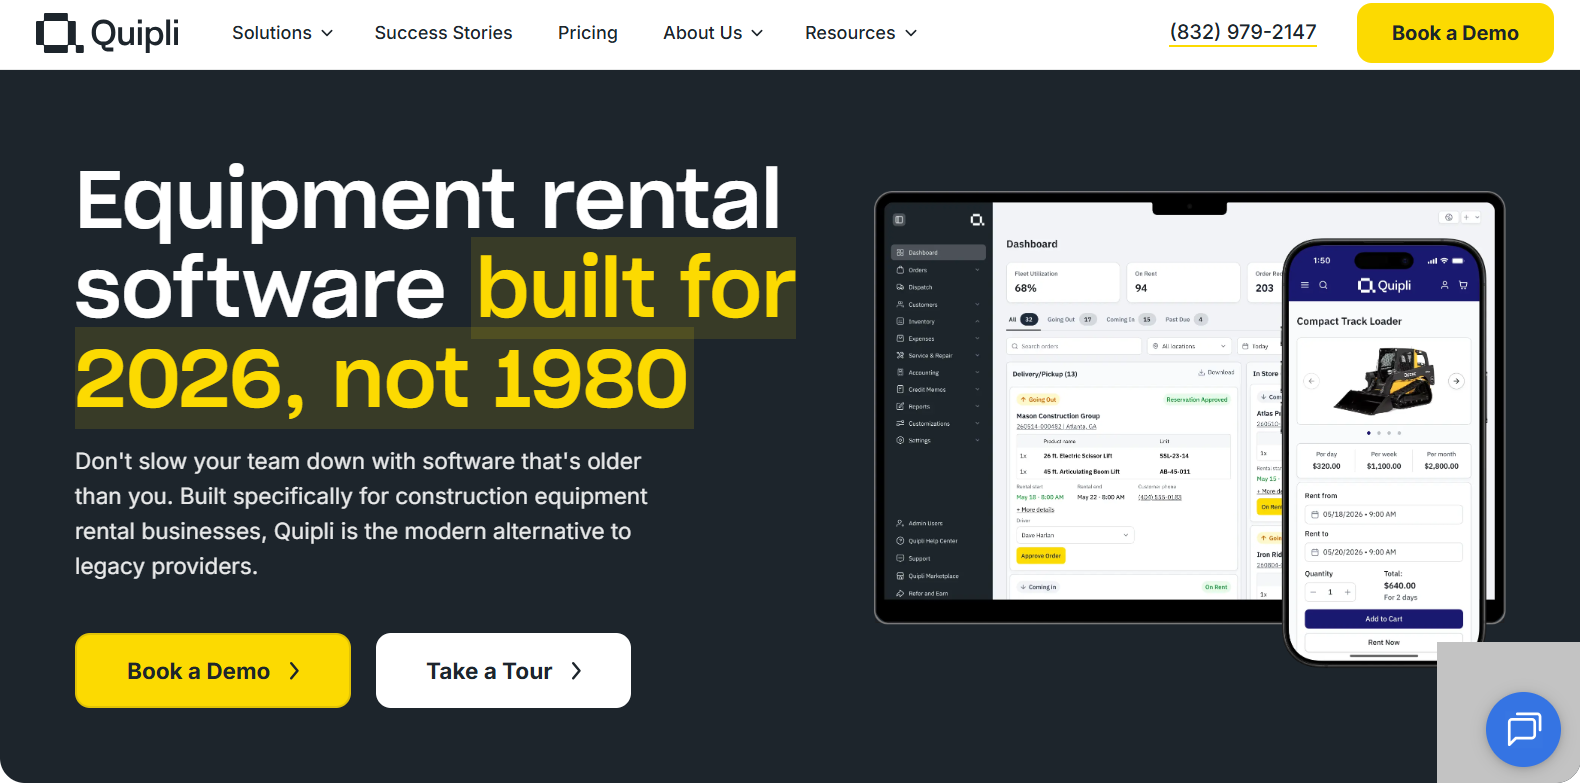1580x783 pixels.
Task: Tap the phone shopping cart icon
Action: pyautogui.click(x=1463, y=285)
